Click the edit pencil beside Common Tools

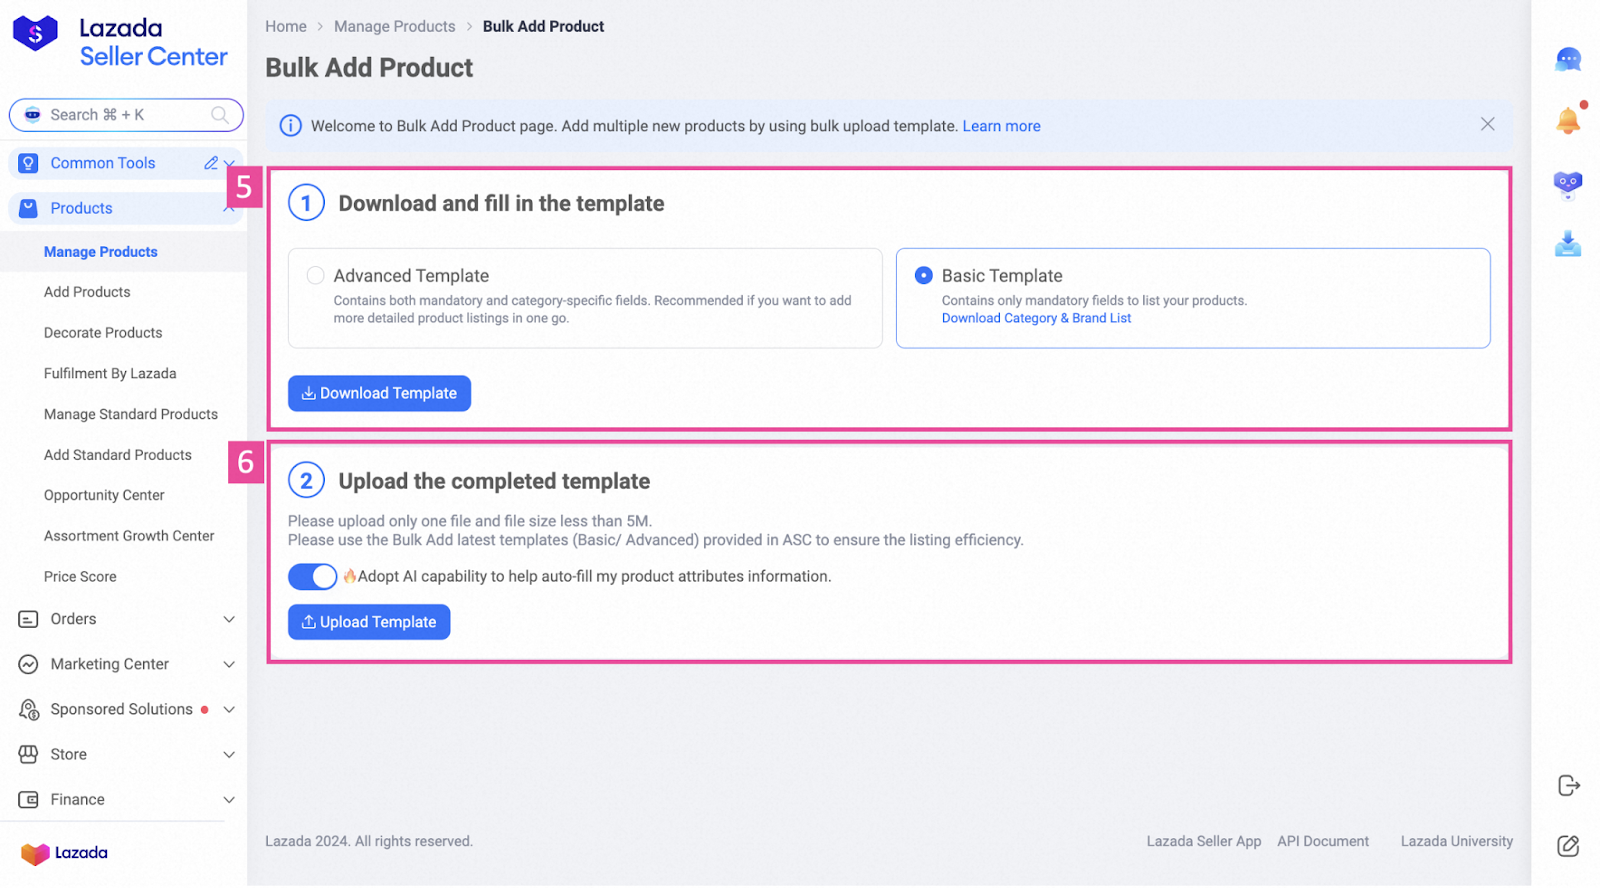click(x=211, y=163)
